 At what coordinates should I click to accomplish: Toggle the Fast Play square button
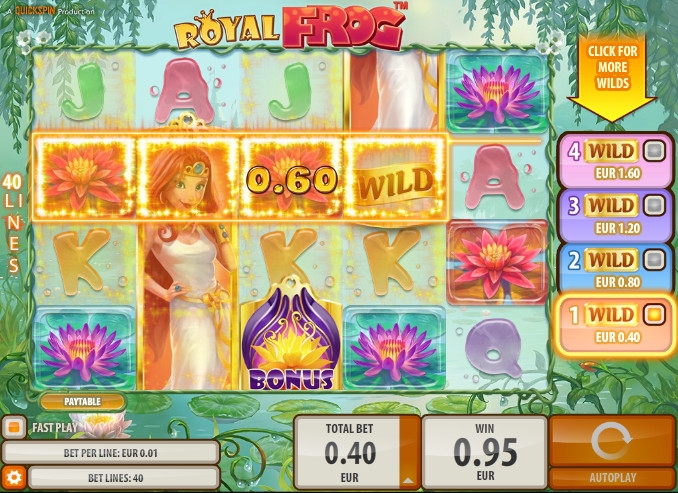[x=14, y=428]
